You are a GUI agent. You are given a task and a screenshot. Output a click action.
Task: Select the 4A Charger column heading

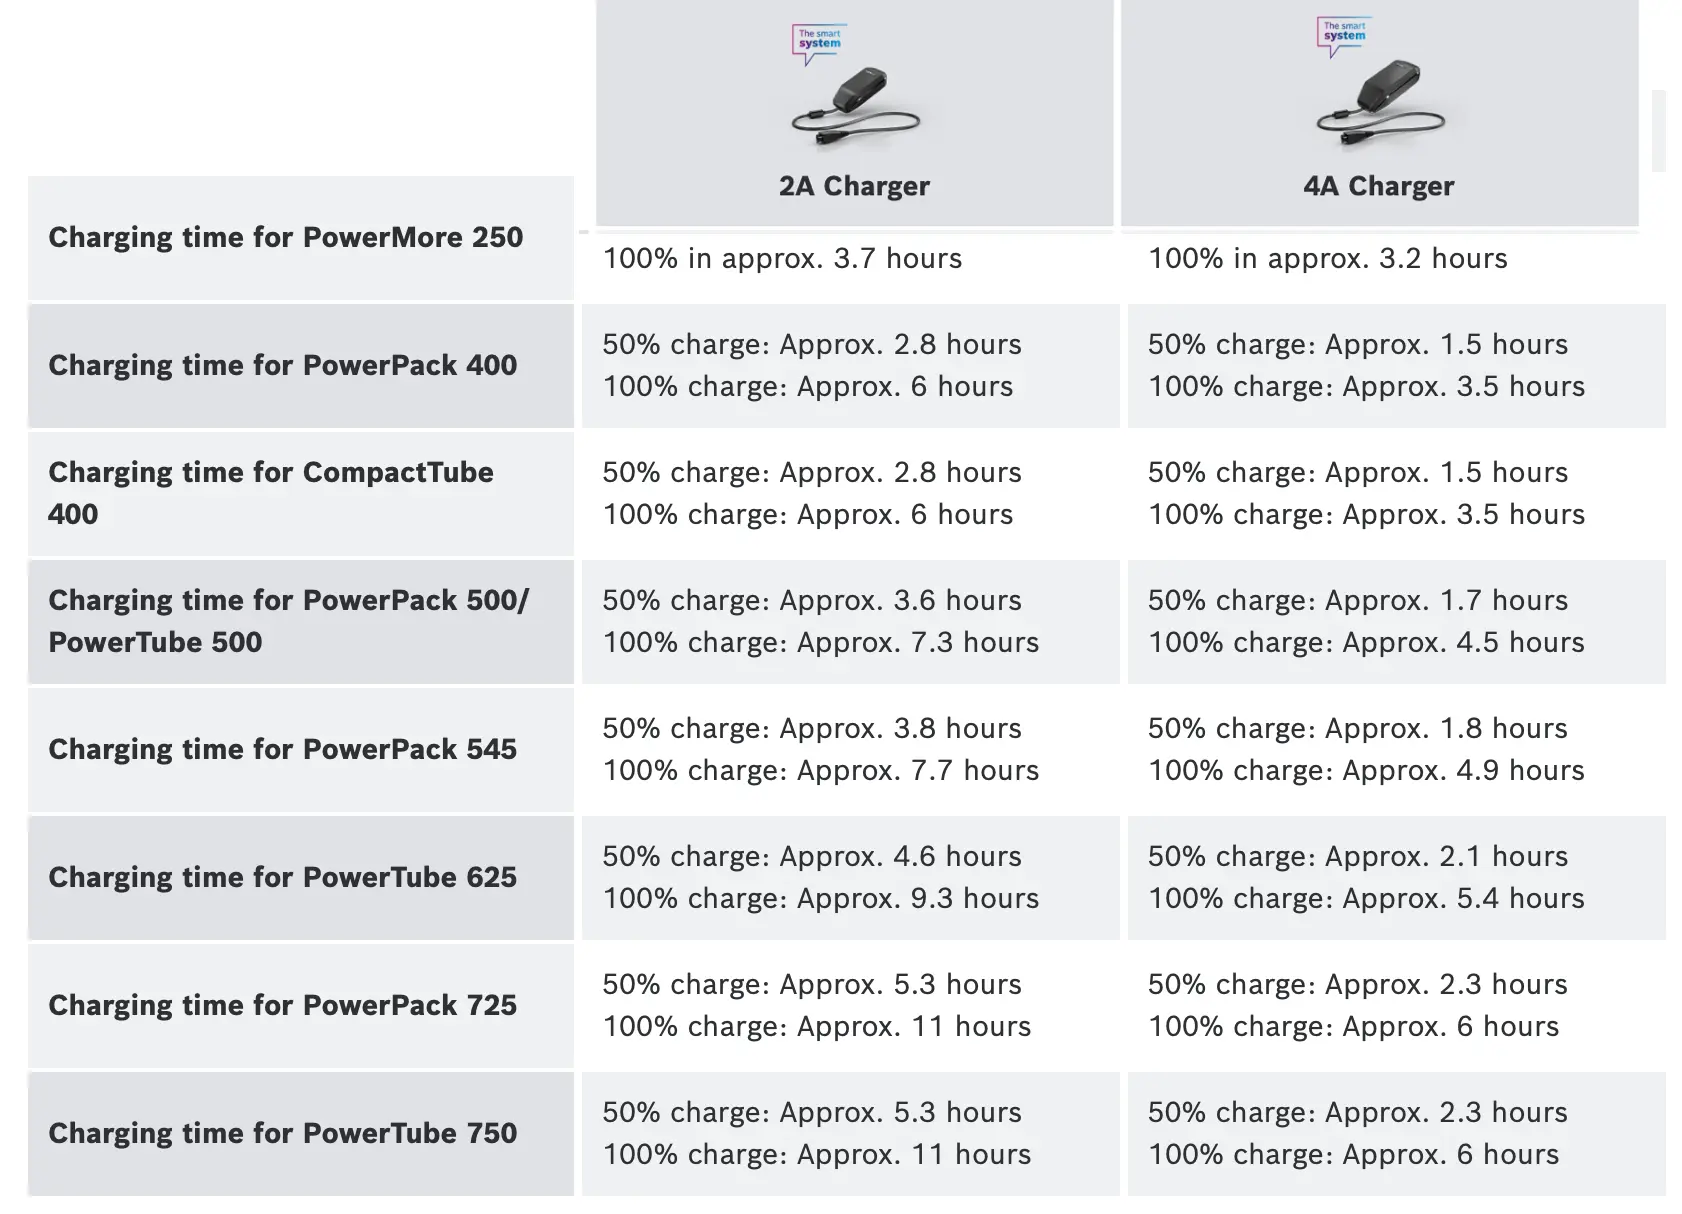[x=1378, y=186]
